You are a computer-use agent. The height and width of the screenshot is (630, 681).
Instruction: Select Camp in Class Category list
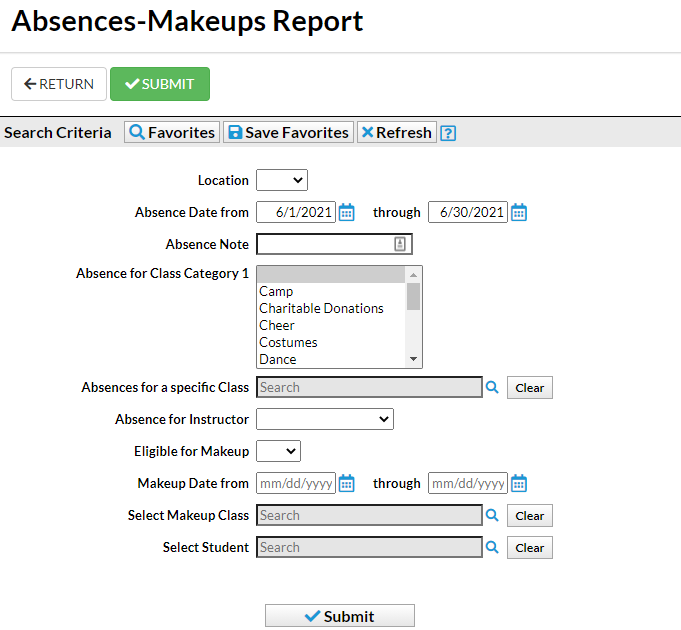click(x=331, y=291)
